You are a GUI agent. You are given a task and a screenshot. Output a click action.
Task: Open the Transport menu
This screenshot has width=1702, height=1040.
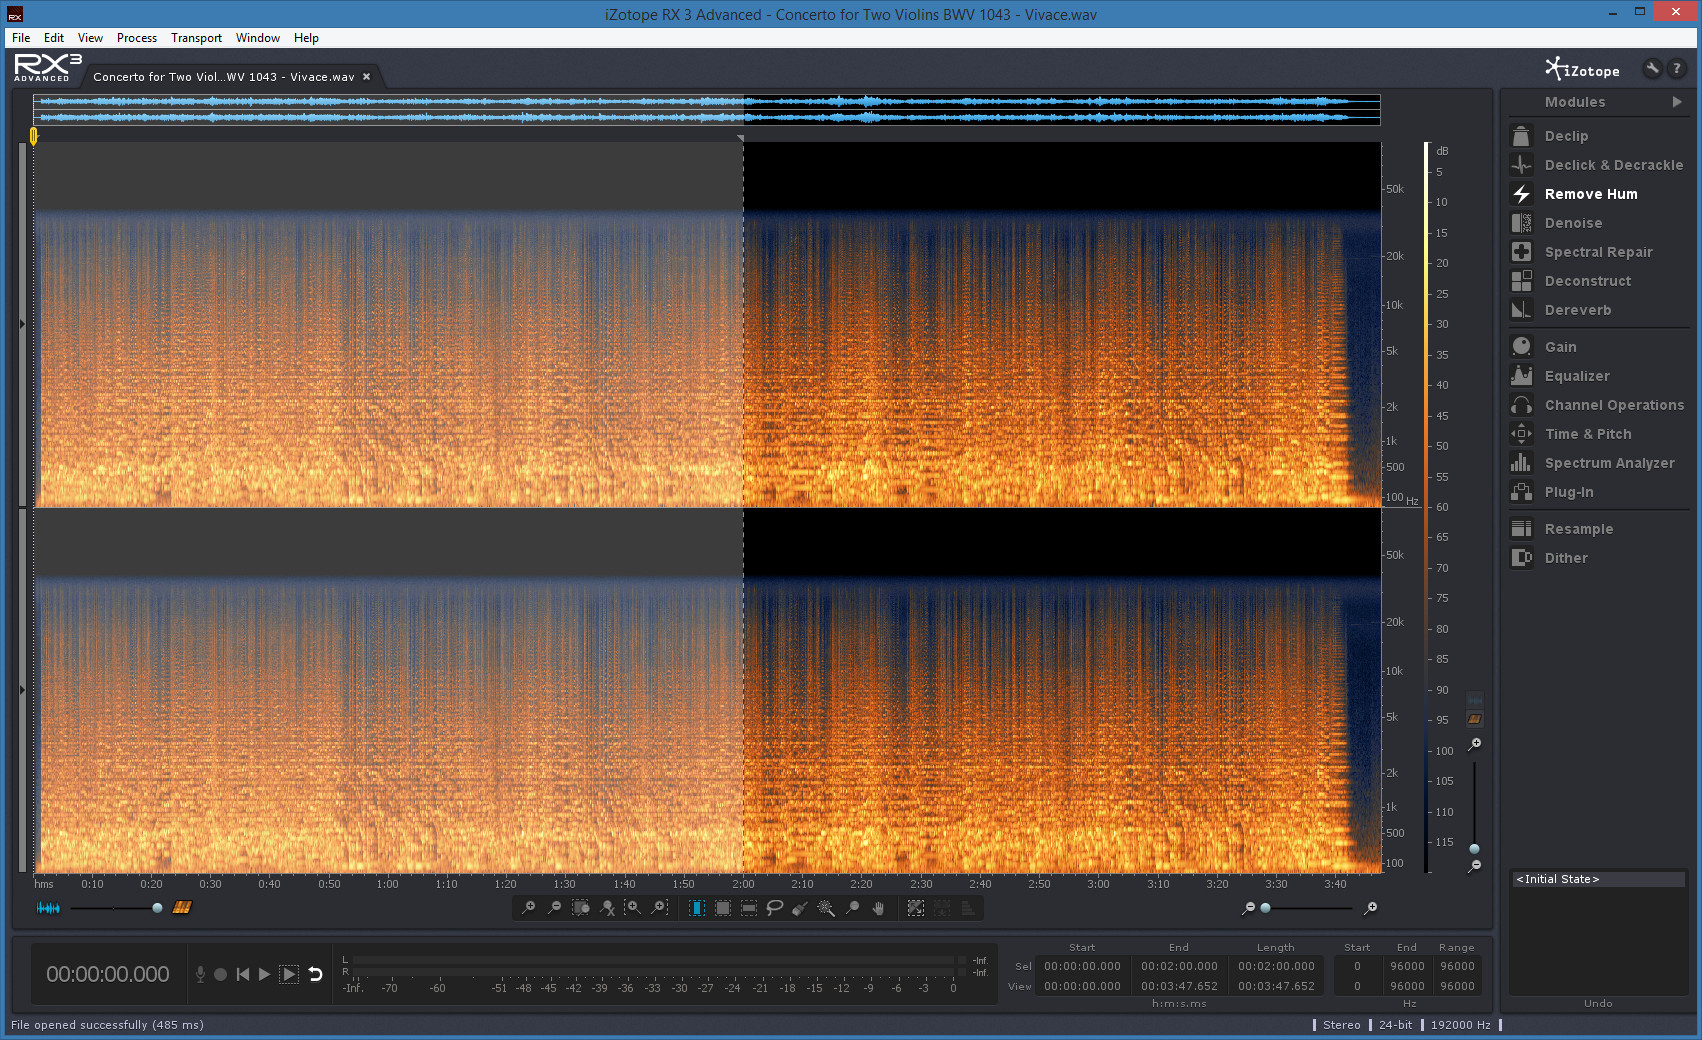(196, 38)
